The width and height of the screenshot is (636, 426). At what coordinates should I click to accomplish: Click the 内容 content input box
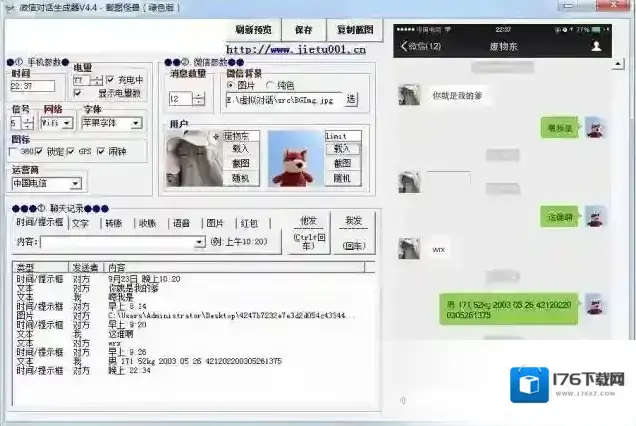(x=118, y=243)
